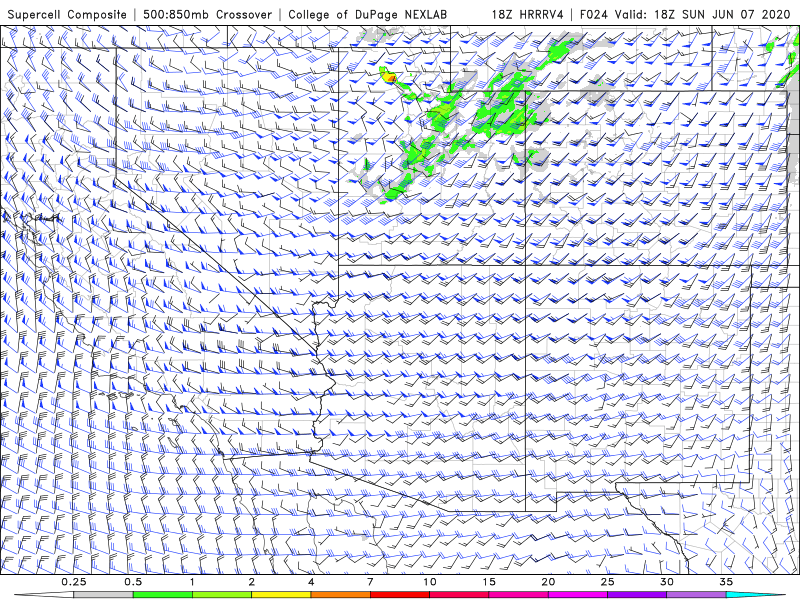Image resolution: width=800 pixels, height=600 pixels.
Task: Pick the green 0.5–1 legend swatch
Action: [162, 595]
